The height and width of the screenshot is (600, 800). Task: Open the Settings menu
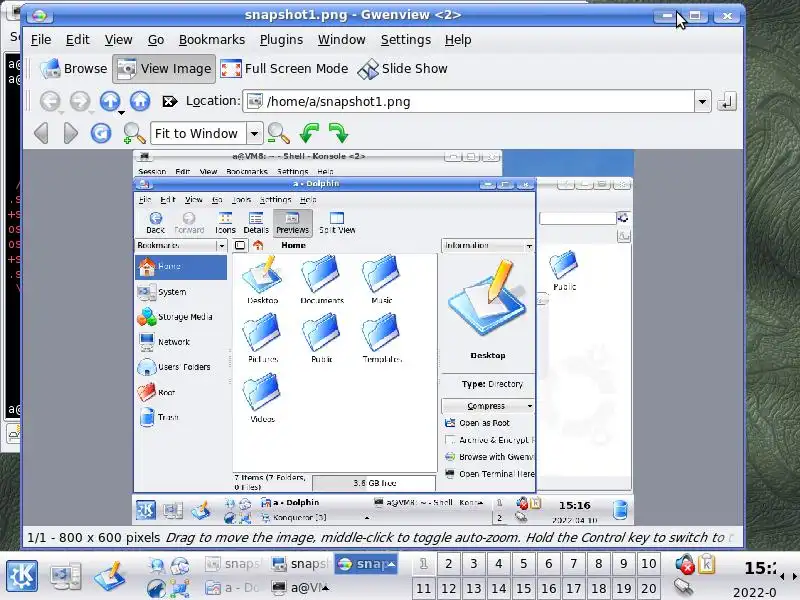click(x=406, y=40)
